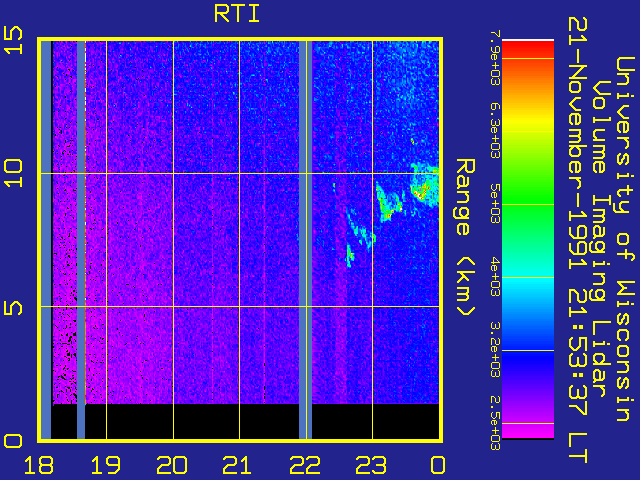Click the 21-November-1991 21:53:37 LT timestamp
This screenshot has height=480, width=640.
coord(578,240)
